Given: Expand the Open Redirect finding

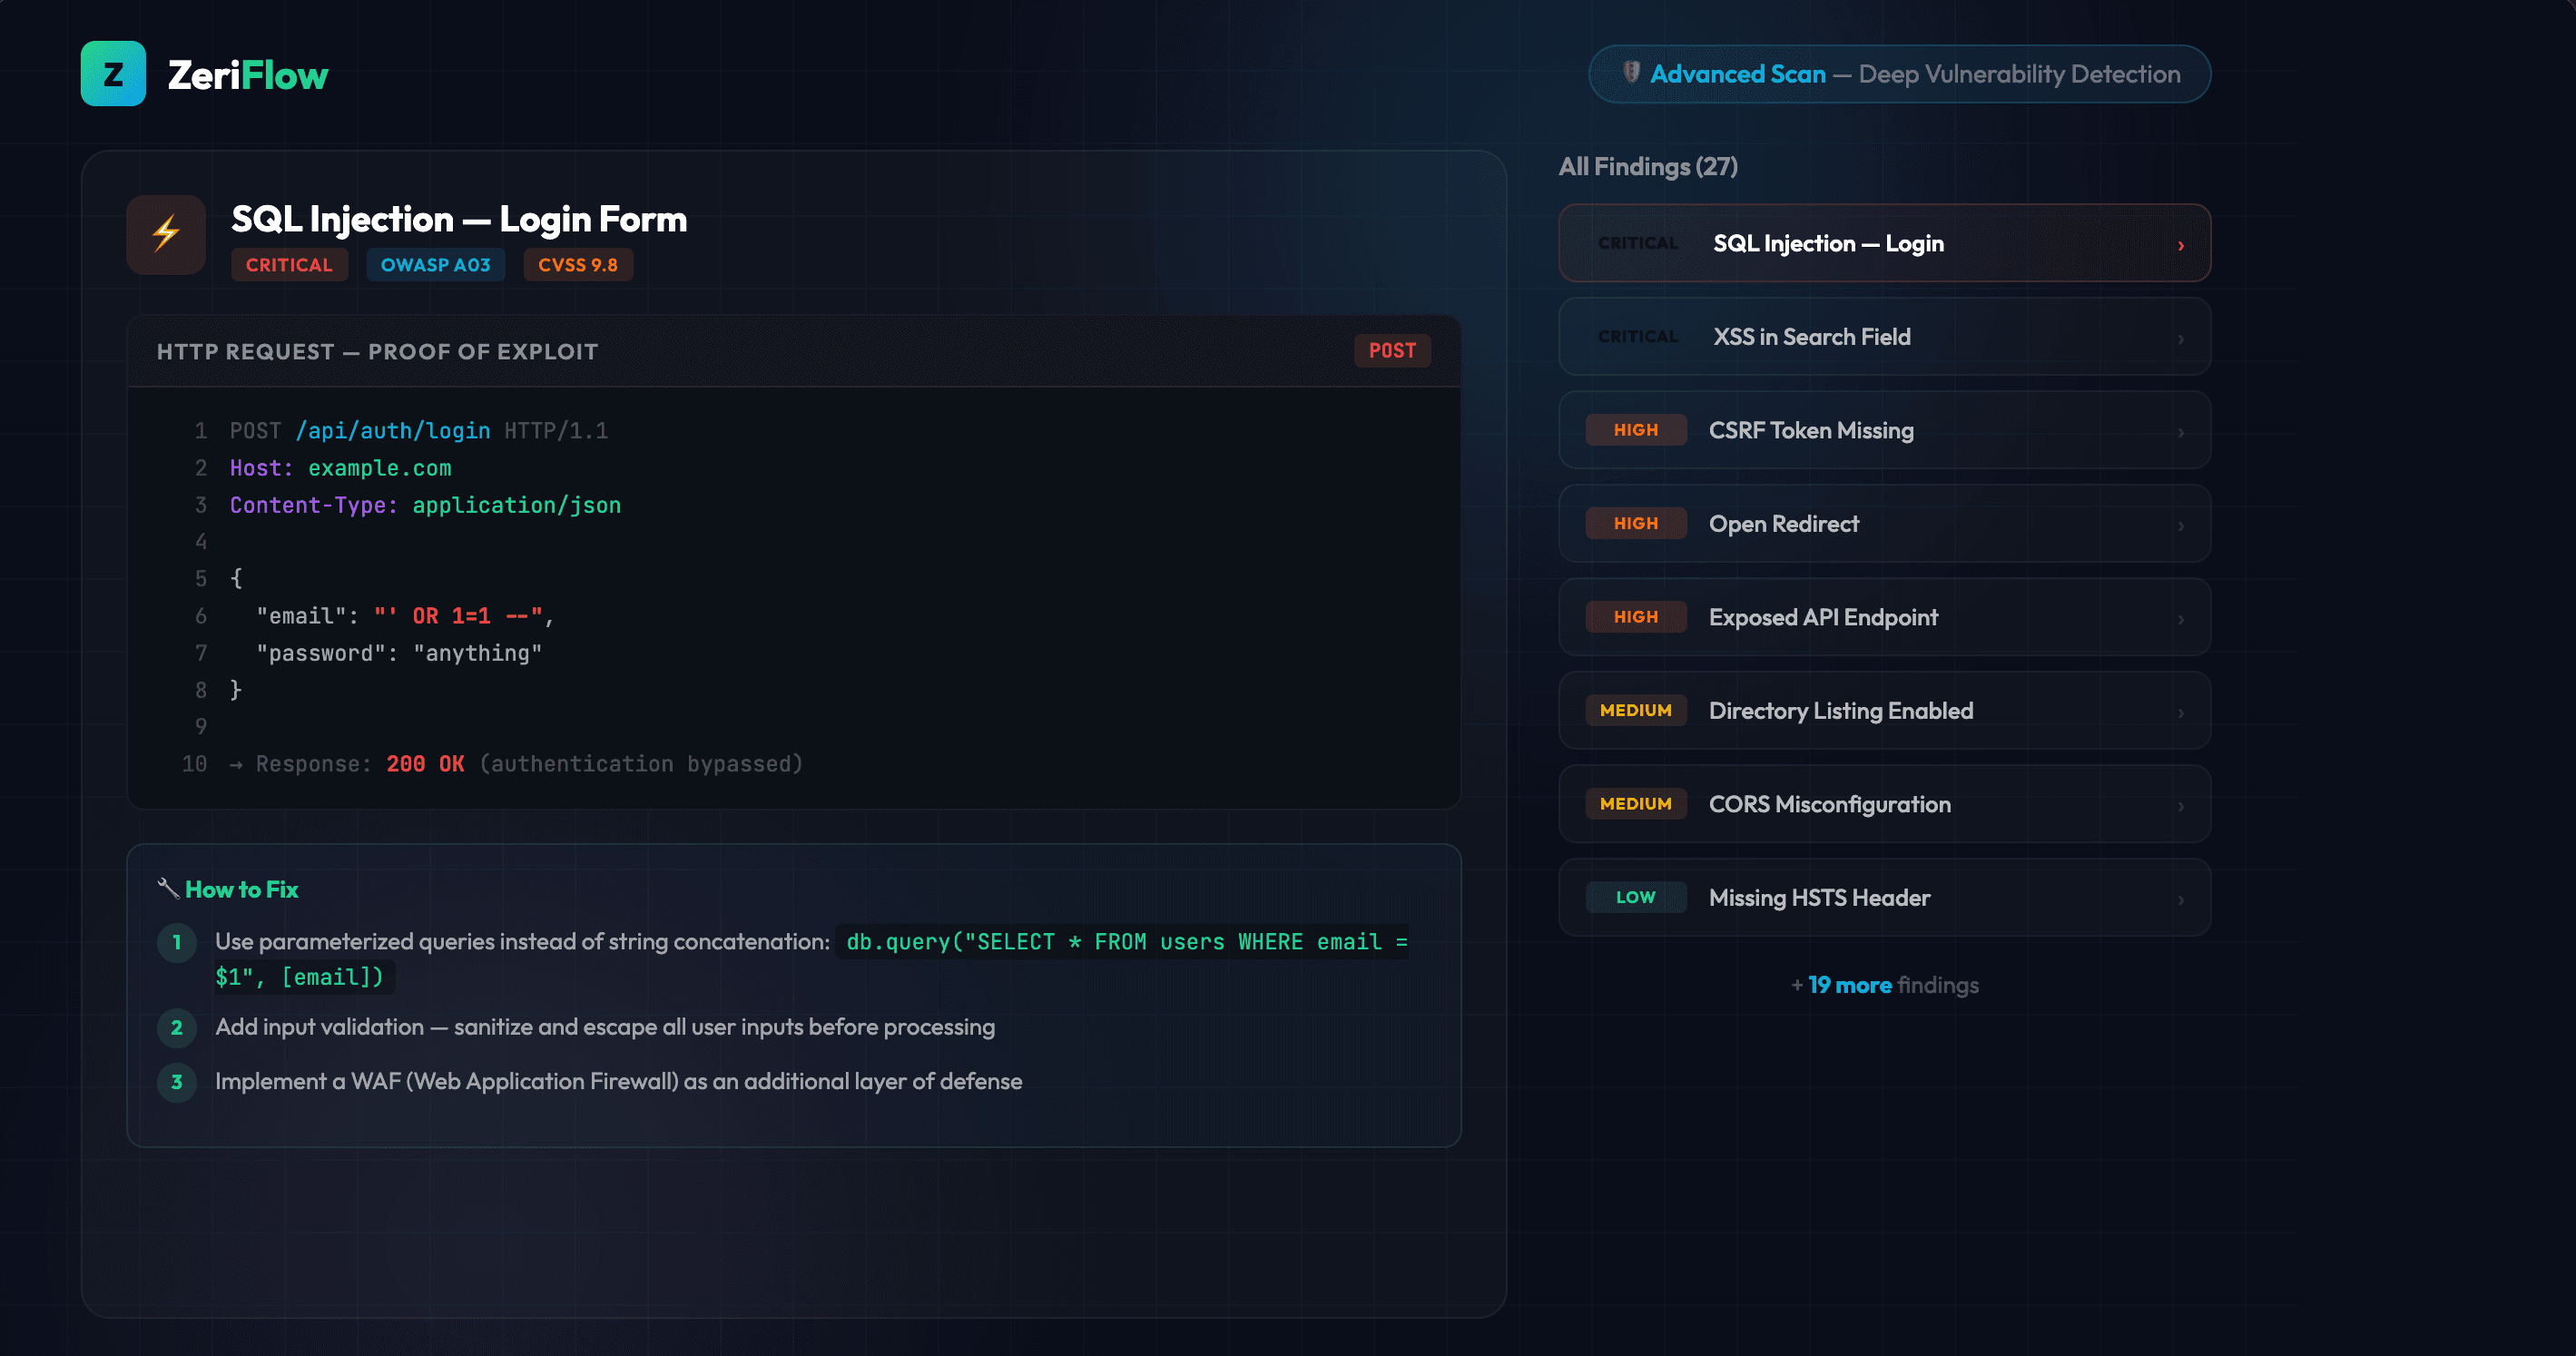Looking at the screenshot, I should [1884, 523].
